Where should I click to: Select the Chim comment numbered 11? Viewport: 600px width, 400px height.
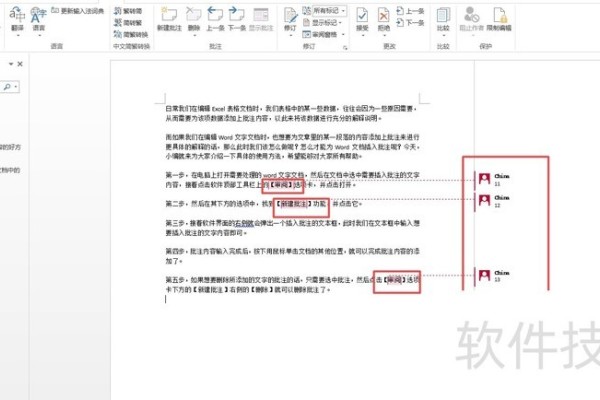pos(495,180)
